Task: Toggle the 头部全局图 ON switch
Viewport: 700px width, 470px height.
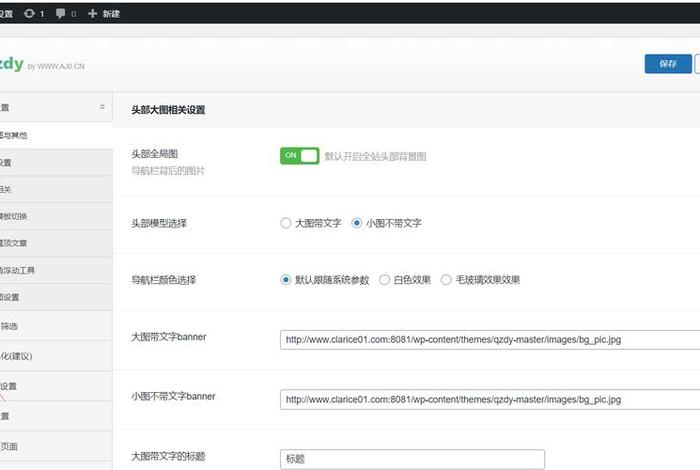Action: [x=300, y=156]
